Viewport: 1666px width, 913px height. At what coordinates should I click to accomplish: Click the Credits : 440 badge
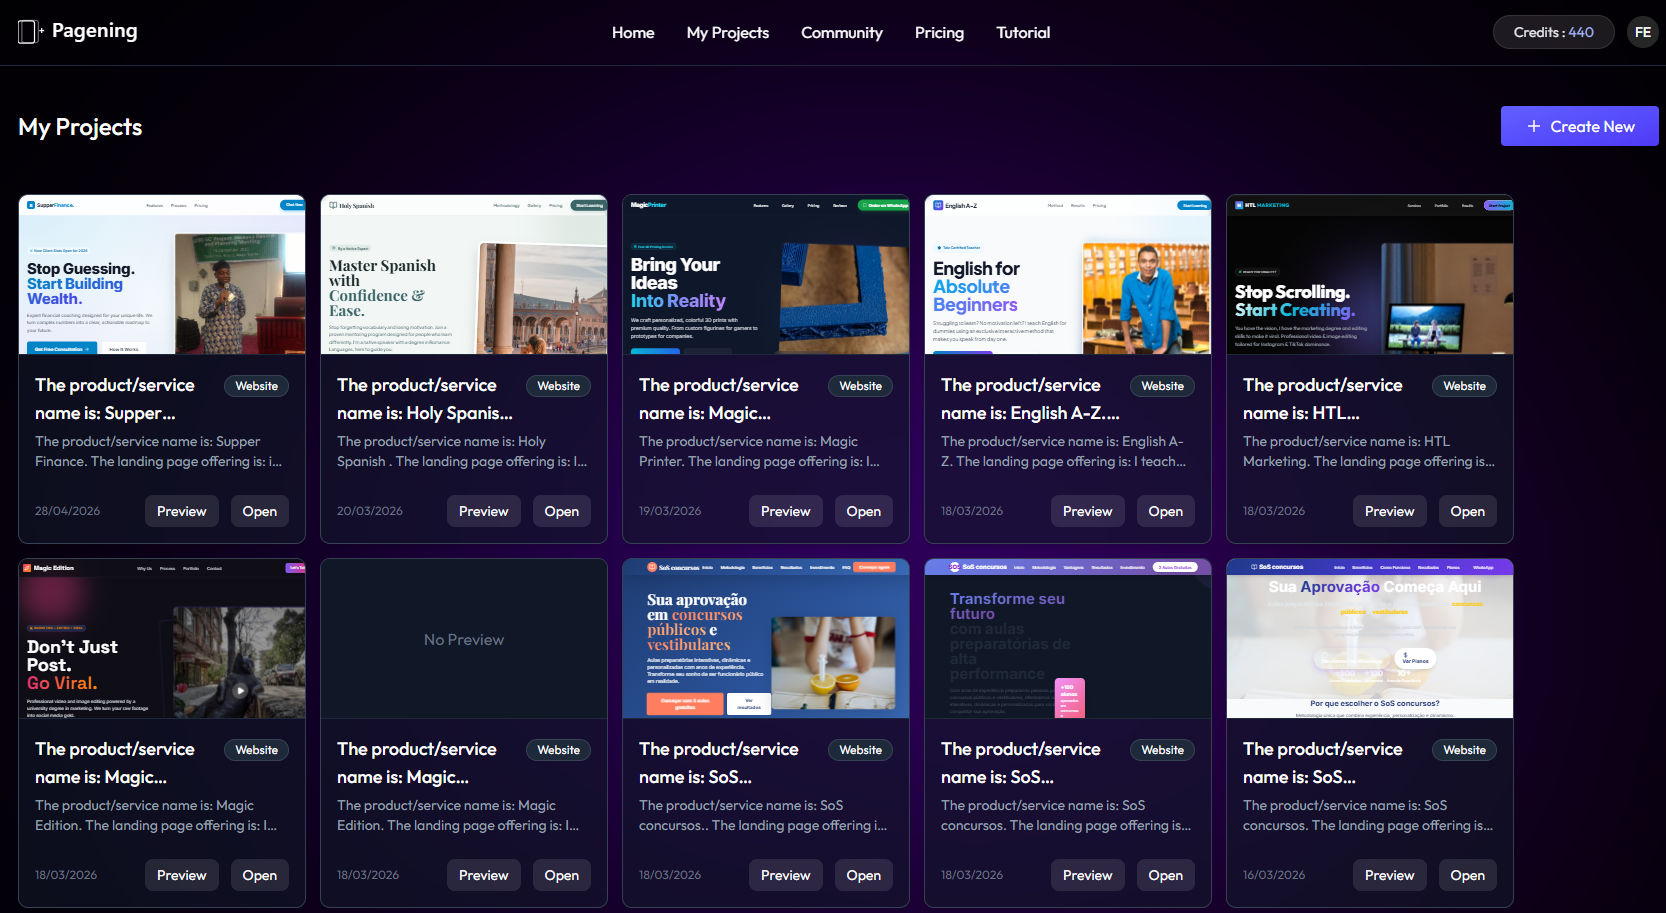[1554, 32]
